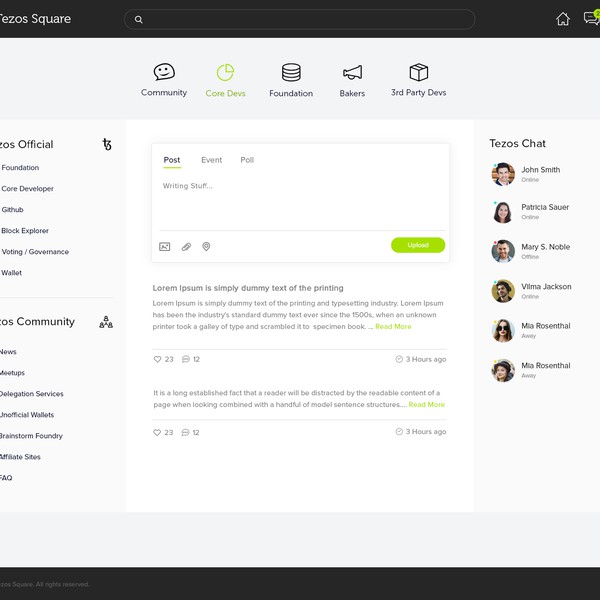
Task: Open the Unofficial Wallets link
Action: [x=27, y=415]
